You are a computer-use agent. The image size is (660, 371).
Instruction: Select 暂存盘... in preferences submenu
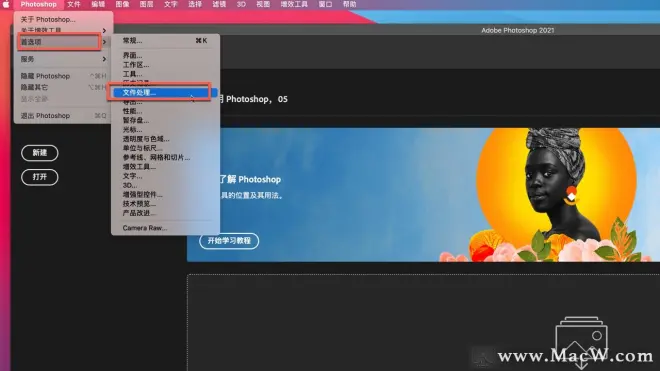pyautogui.click(x=165, y=120)
